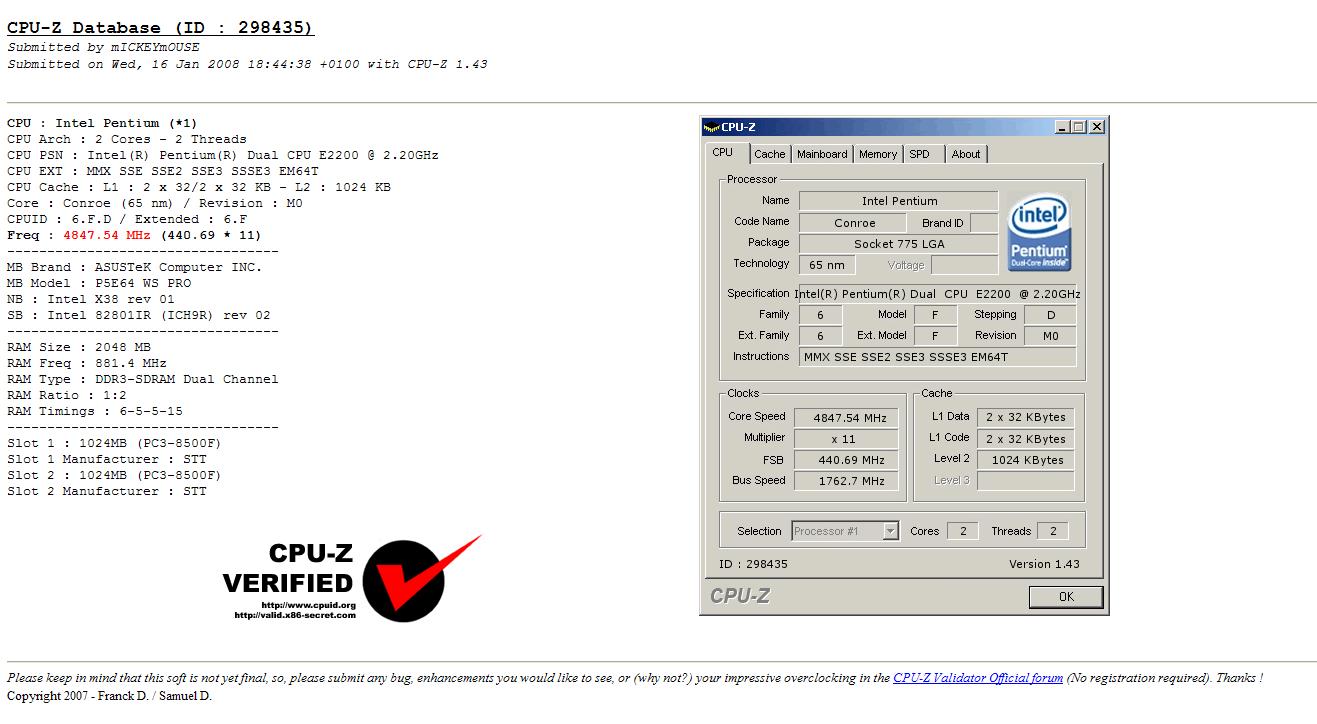
Task: Click the Revision field showing M0
Action: point(1051,336)
